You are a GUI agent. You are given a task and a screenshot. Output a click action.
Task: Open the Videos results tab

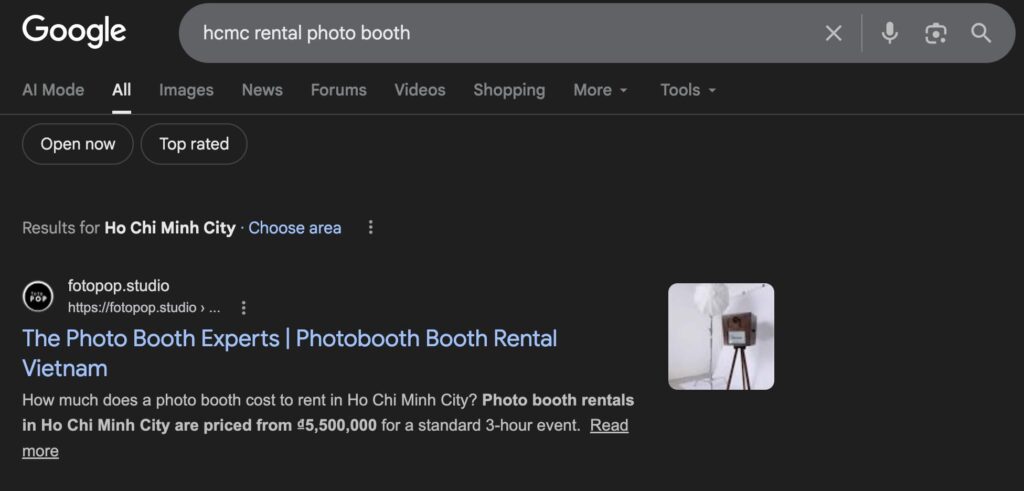coord(419,90)
